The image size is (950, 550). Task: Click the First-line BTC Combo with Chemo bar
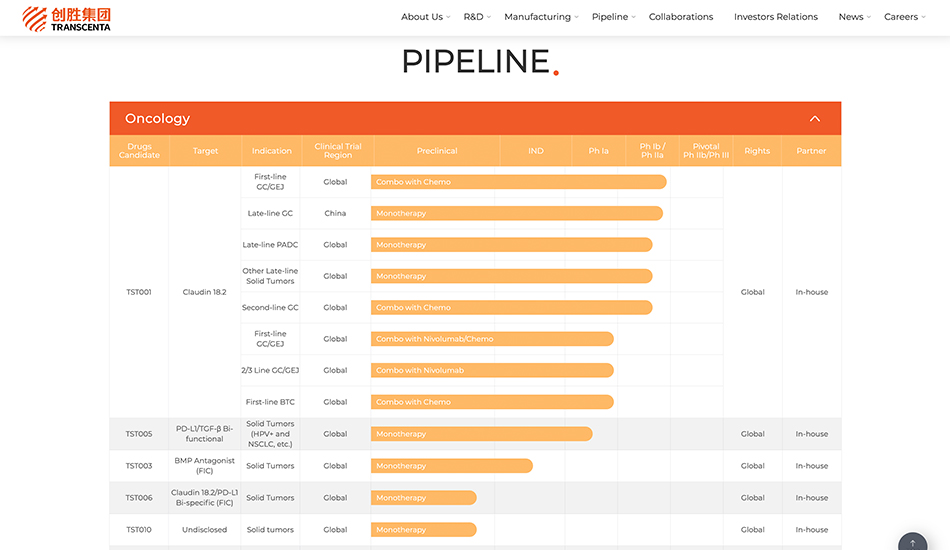tap(492, 402)
